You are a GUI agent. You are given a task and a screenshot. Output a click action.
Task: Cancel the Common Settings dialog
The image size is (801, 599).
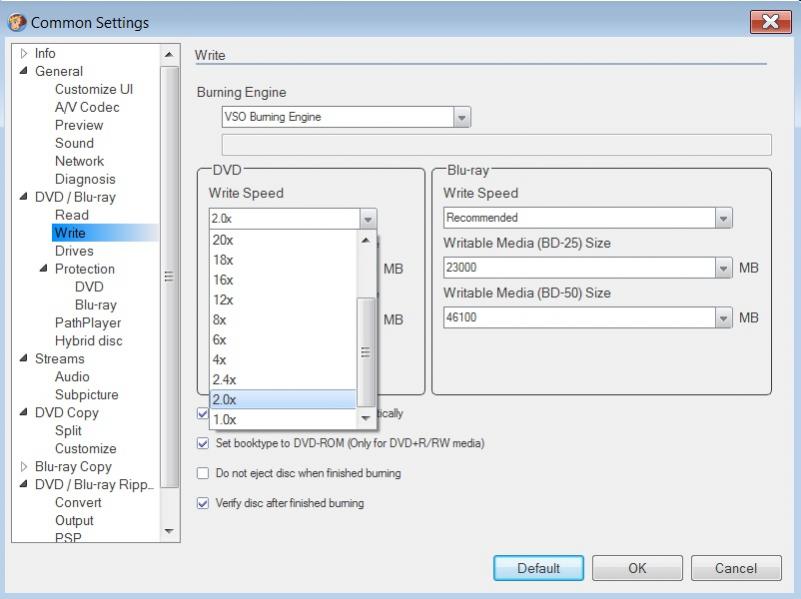(x=735, y=568)
